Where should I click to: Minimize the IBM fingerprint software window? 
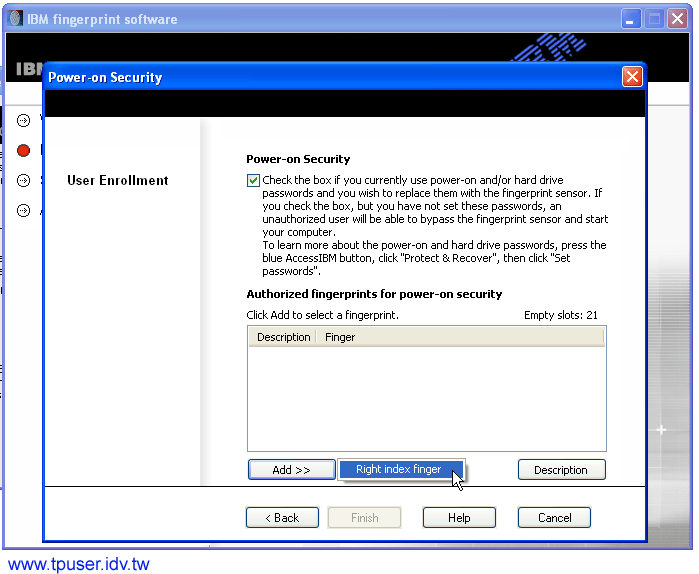(x=631, y=19)
